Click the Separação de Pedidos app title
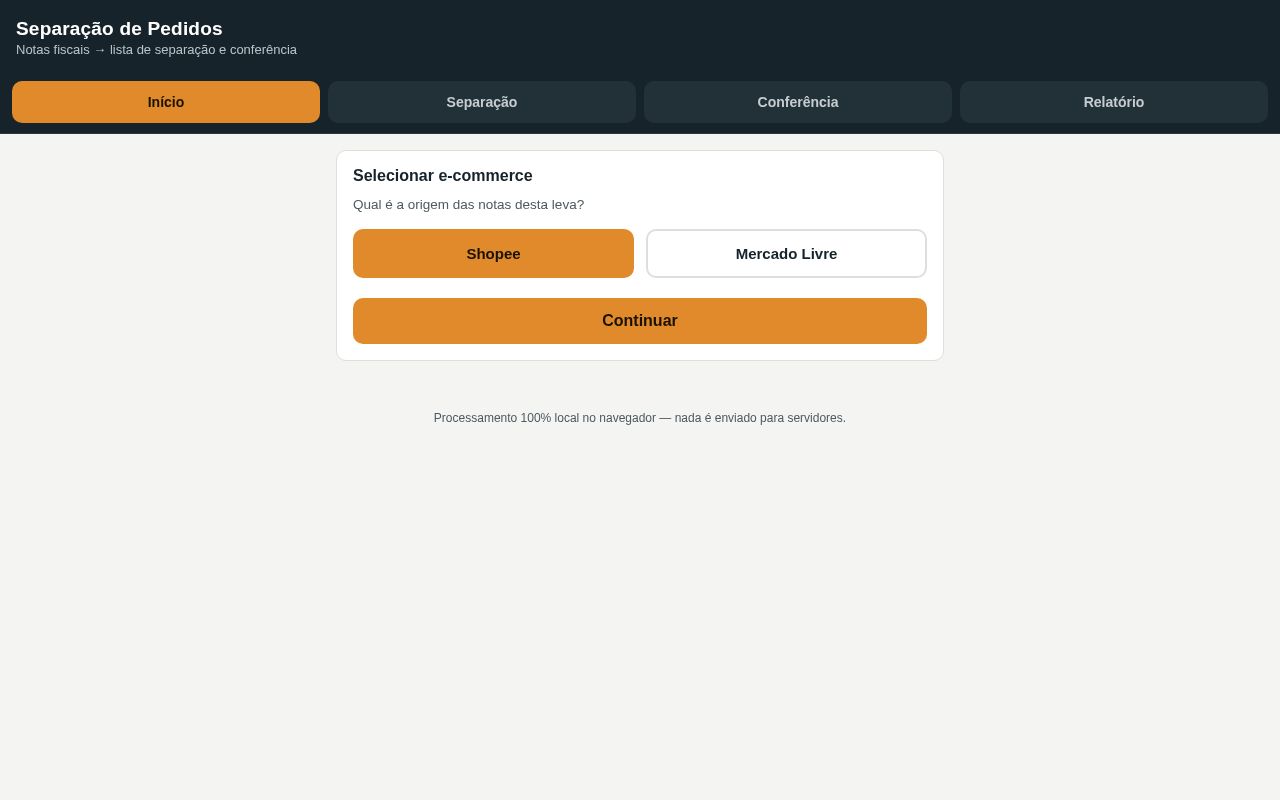Screen dimensions: 1280x800 click(x=119, y=29)
